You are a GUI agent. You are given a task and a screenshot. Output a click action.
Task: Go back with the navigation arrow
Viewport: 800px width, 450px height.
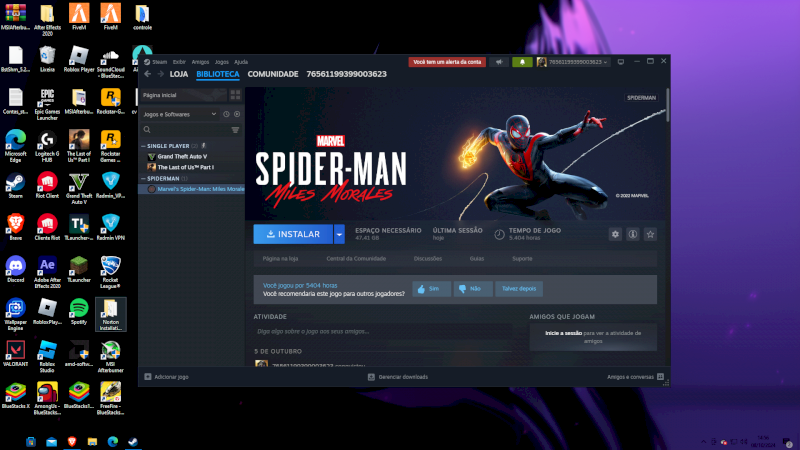147,74
